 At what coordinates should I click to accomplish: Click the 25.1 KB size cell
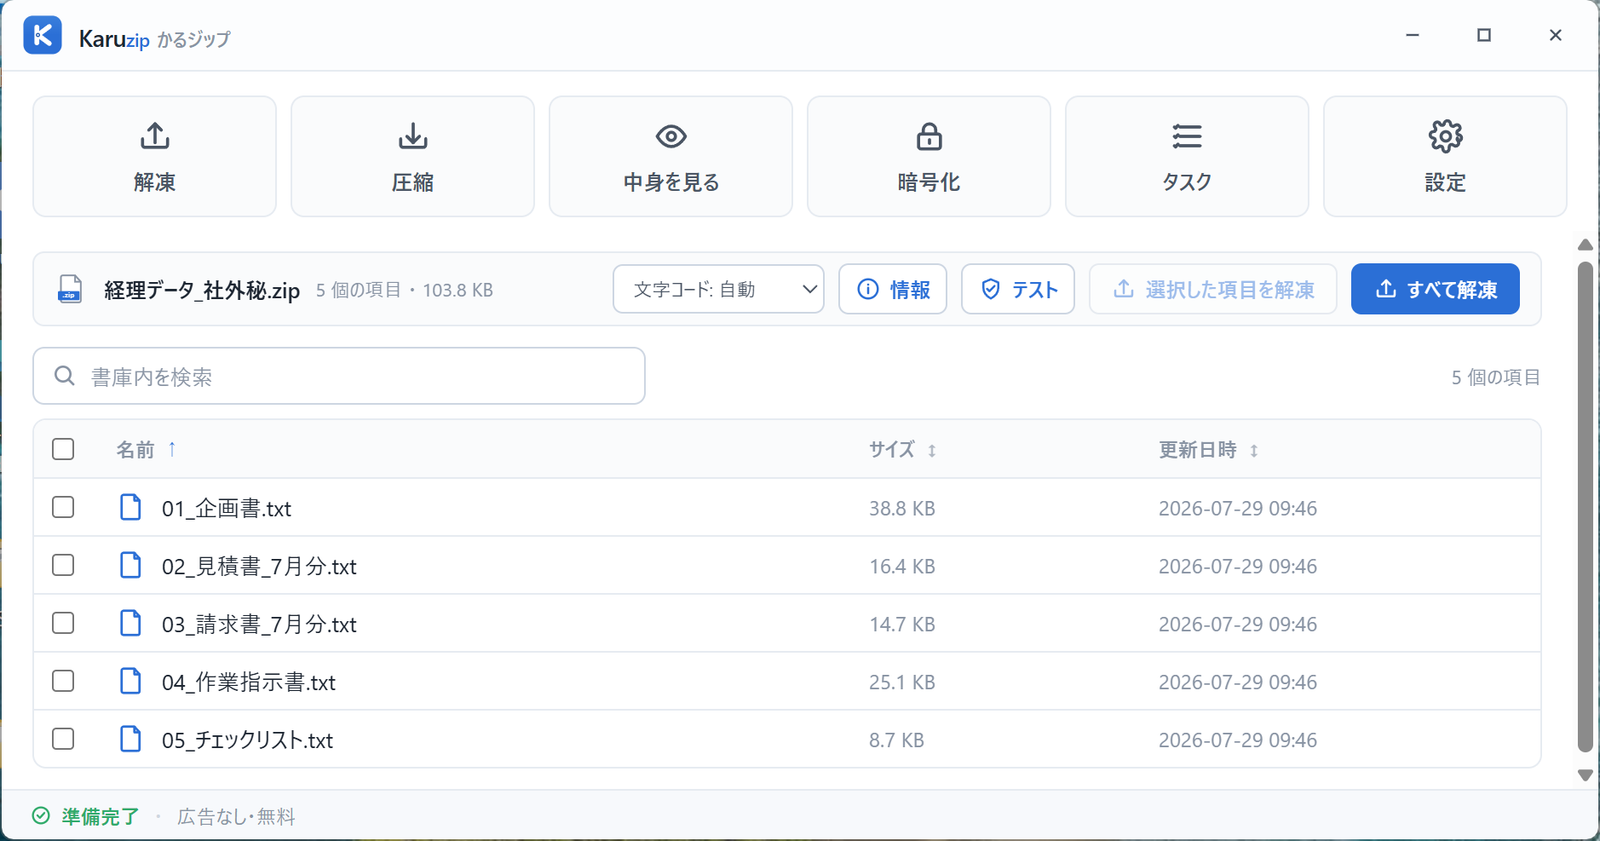pos(902,682)
